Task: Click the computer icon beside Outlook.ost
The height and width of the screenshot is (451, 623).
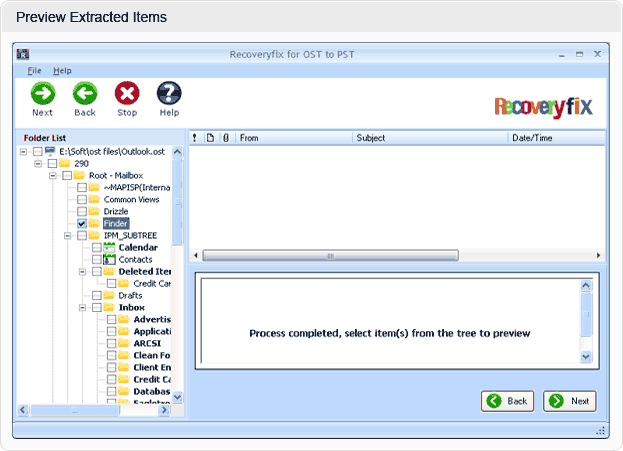Action: click(x=50, y=151)
